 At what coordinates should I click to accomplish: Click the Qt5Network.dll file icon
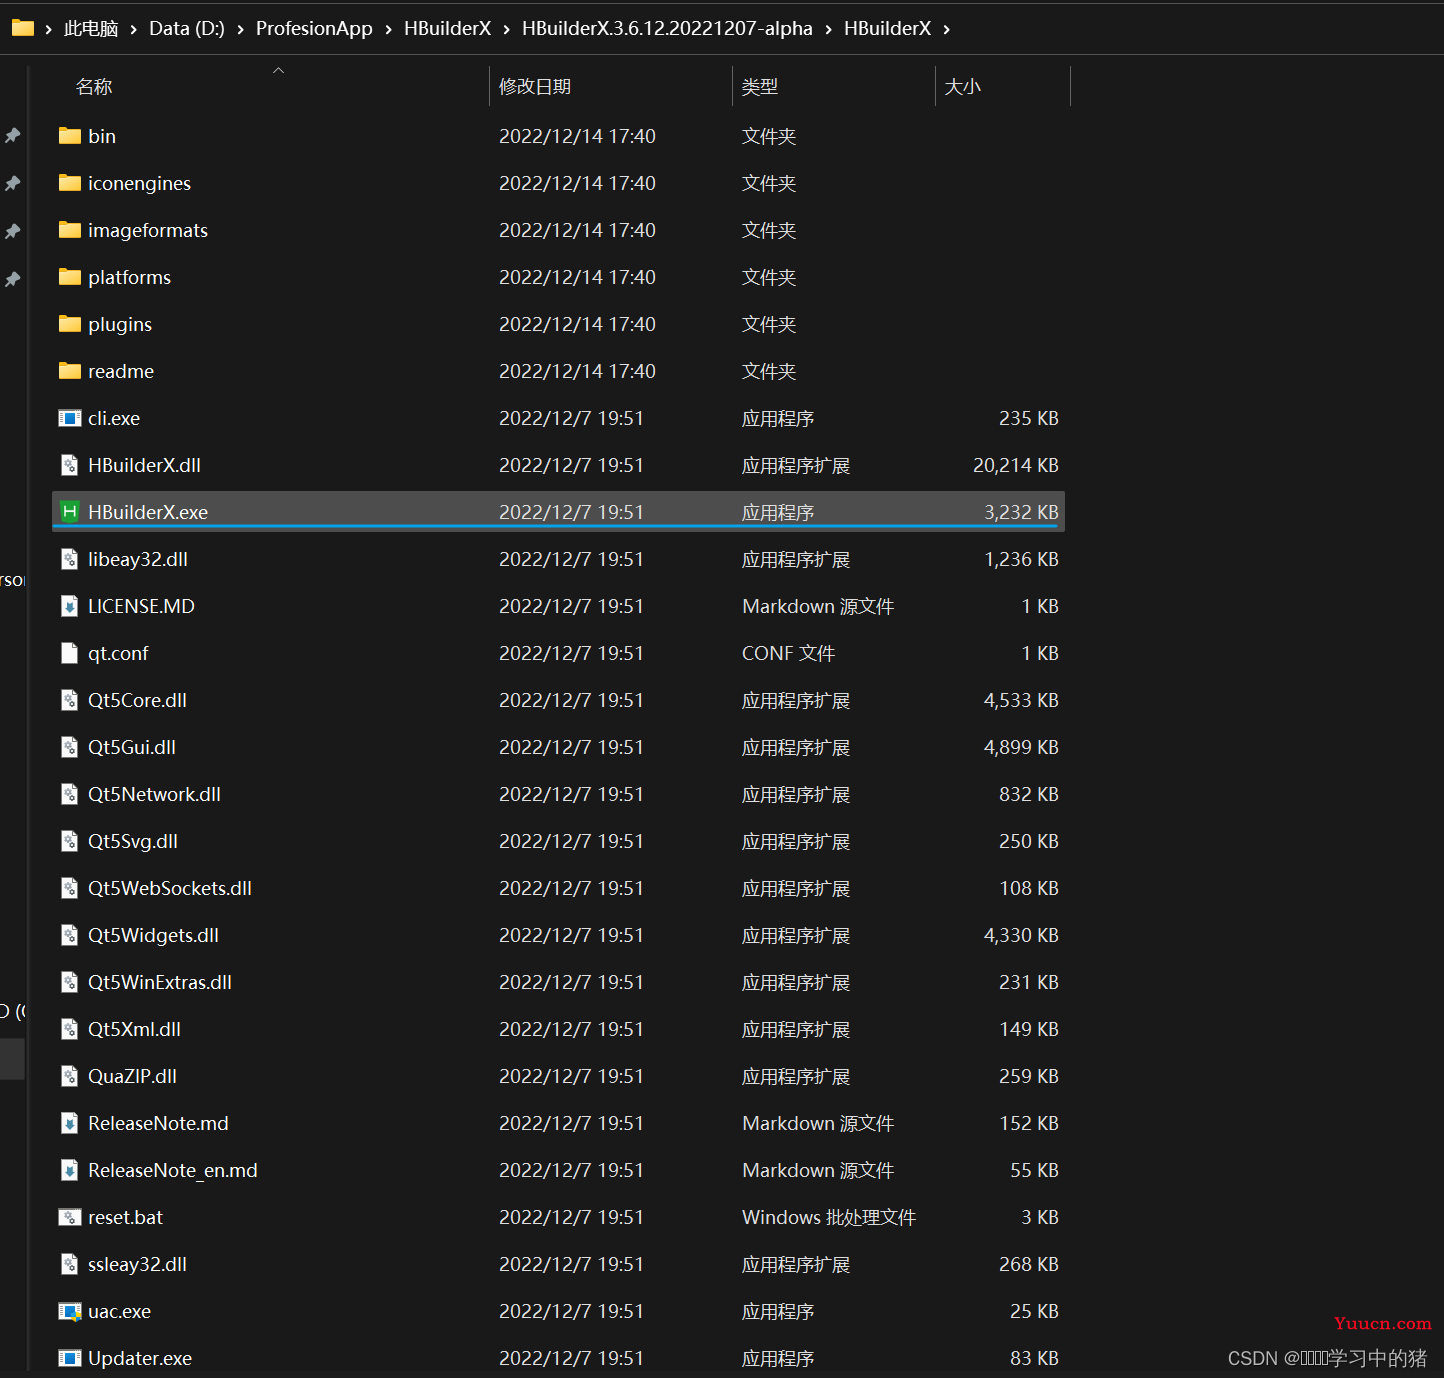70,794
